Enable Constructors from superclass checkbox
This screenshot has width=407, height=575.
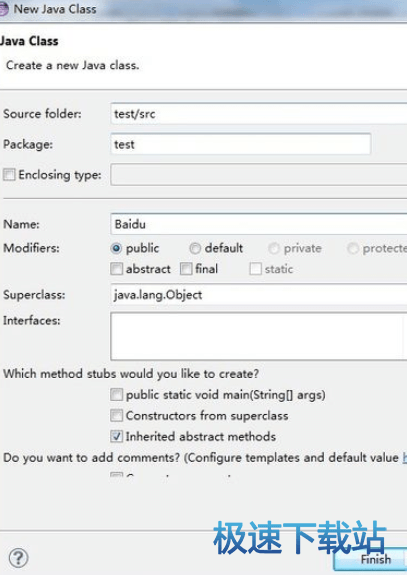(x=117, y=415)
